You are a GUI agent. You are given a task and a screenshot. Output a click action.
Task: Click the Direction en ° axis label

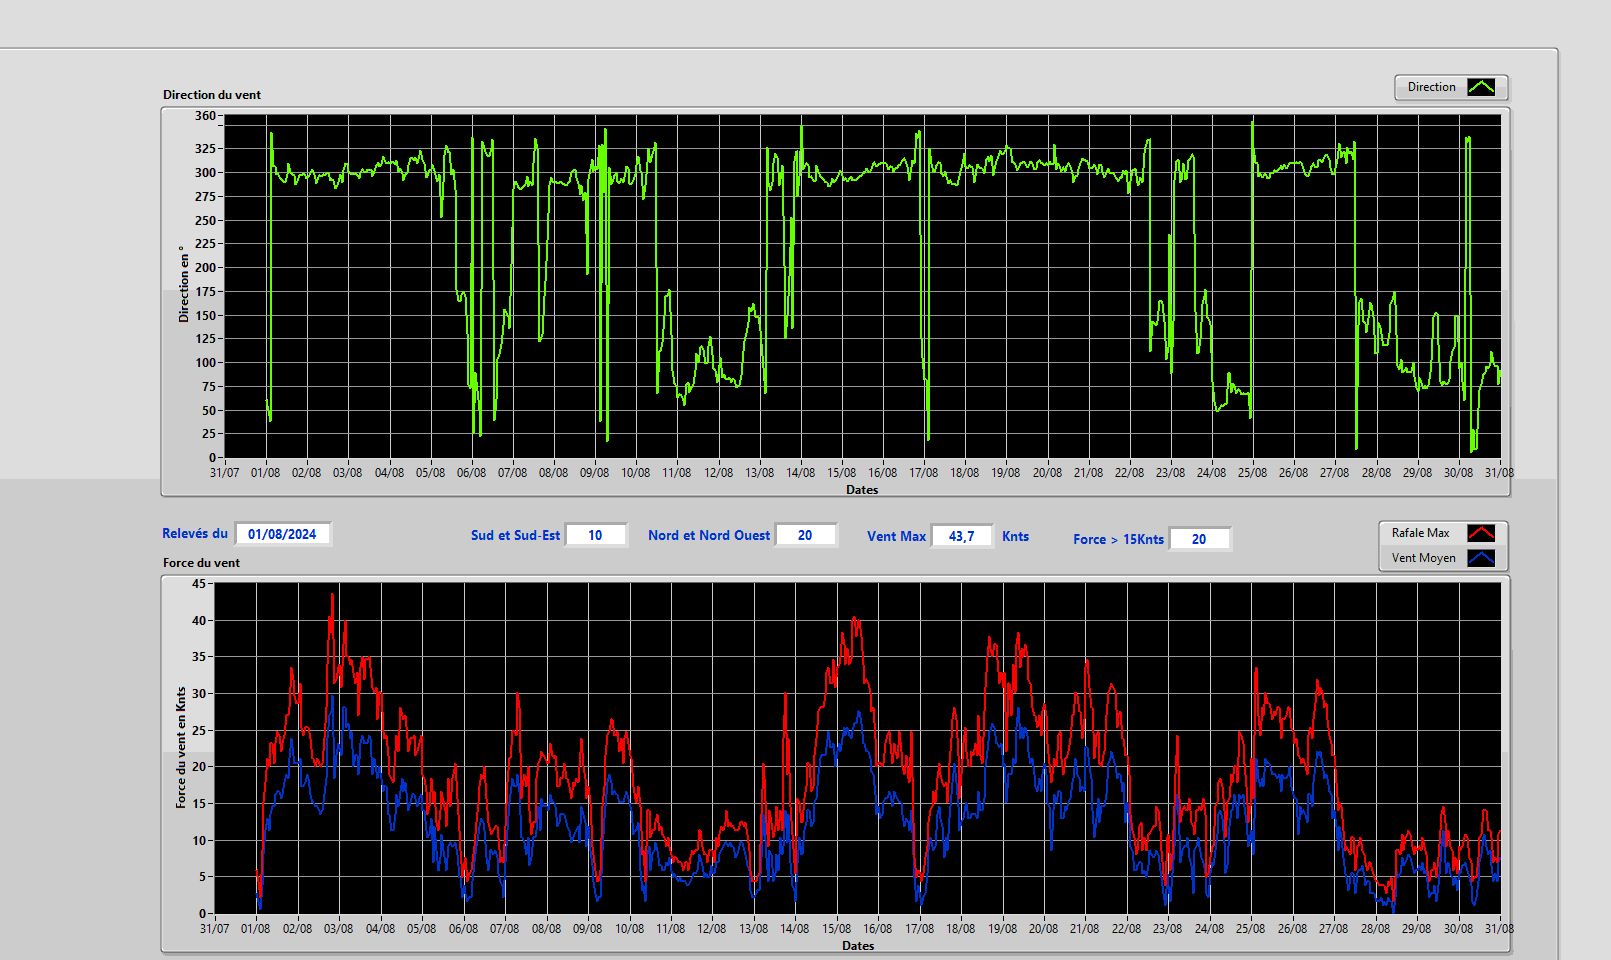coord(183,284)
